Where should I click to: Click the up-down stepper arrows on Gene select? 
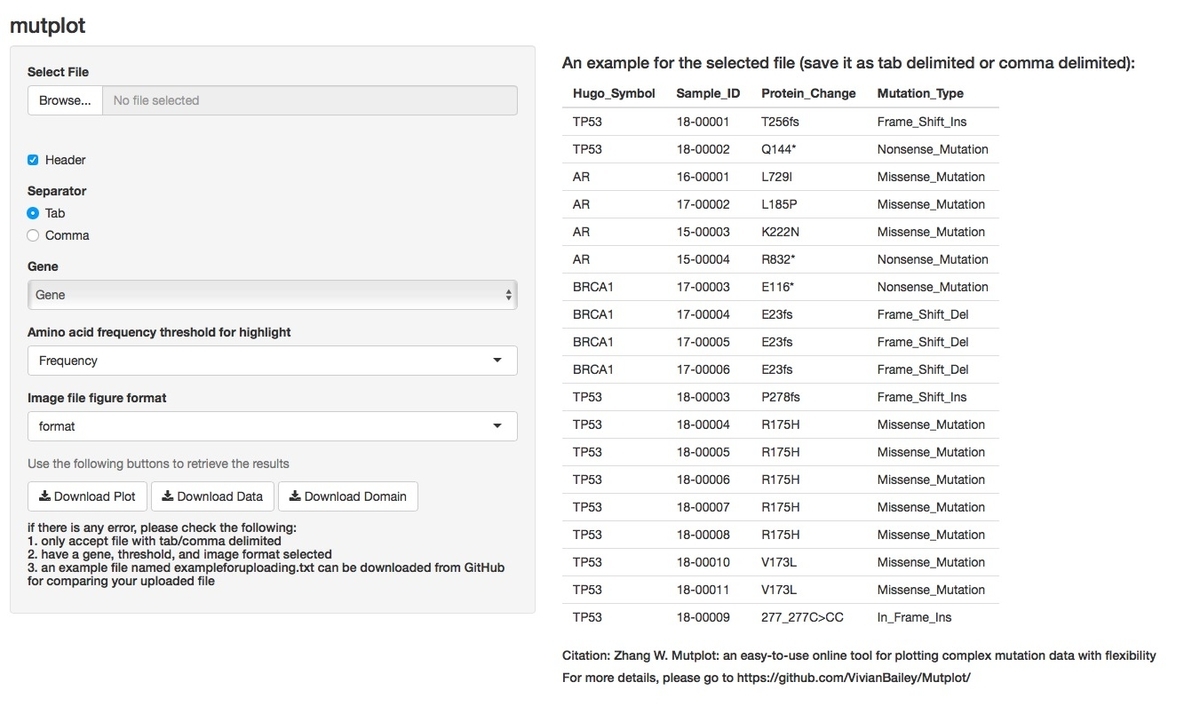click(x=509, y=295)
